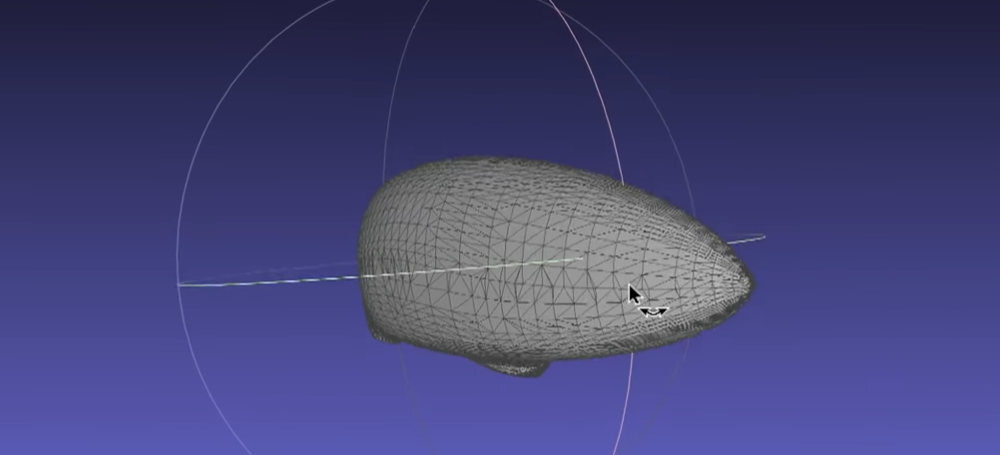Click the rotate arrows beside the mouse cursor
Screen dimensions: 1000x455
click(653, 312)
